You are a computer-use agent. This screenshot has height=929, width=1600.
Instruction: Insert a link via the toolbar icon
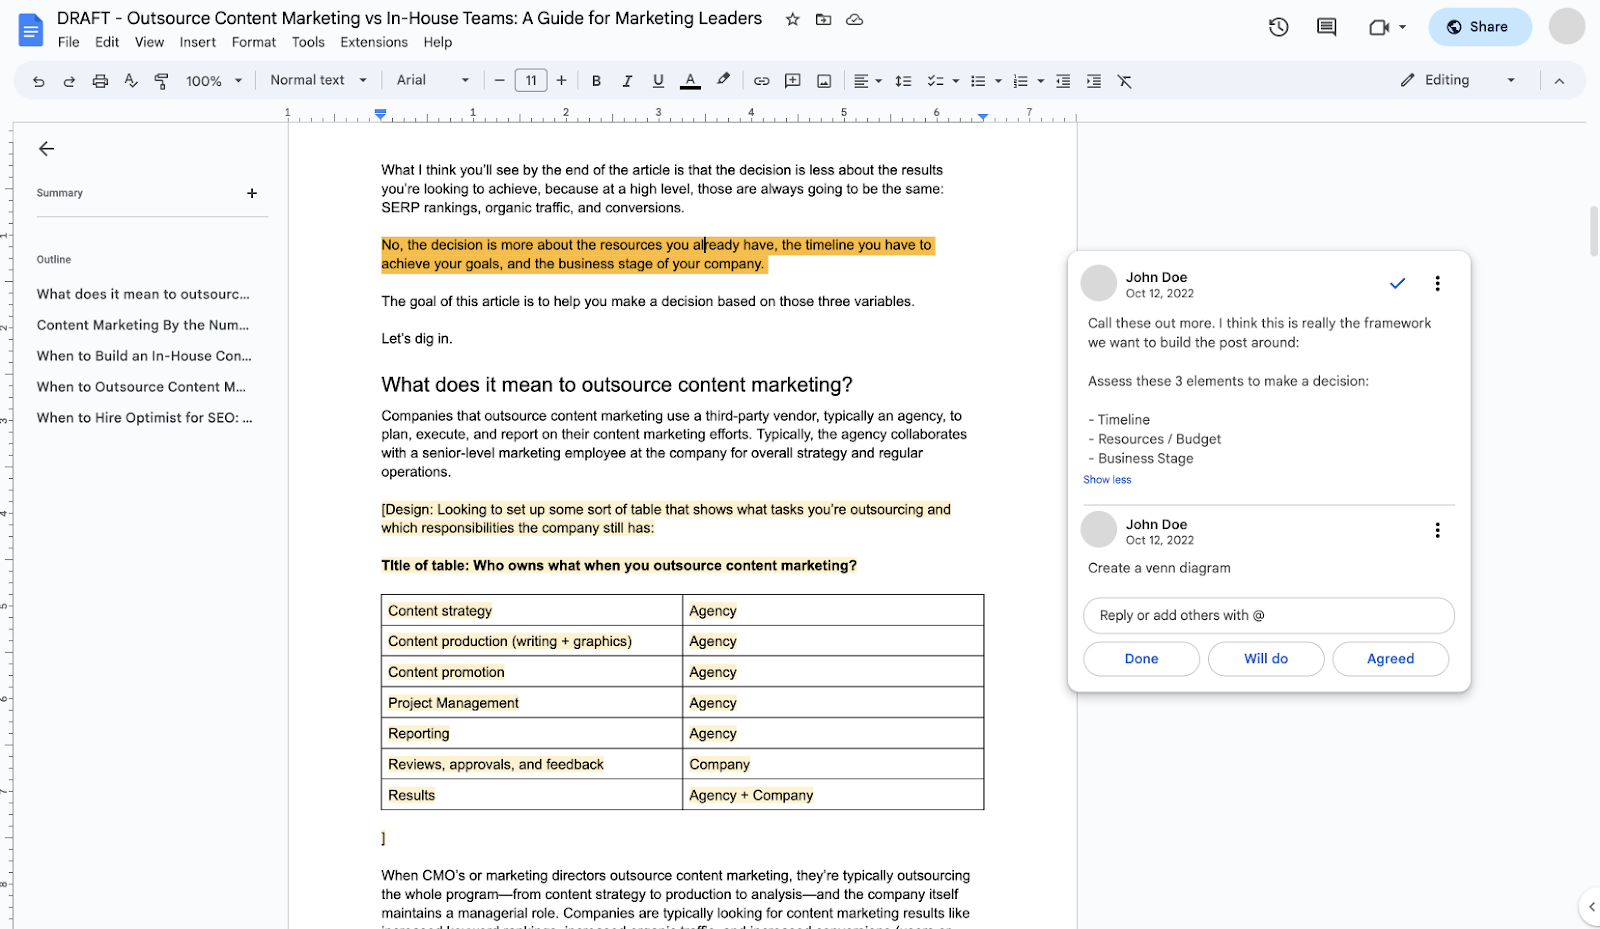coord(761,80)
